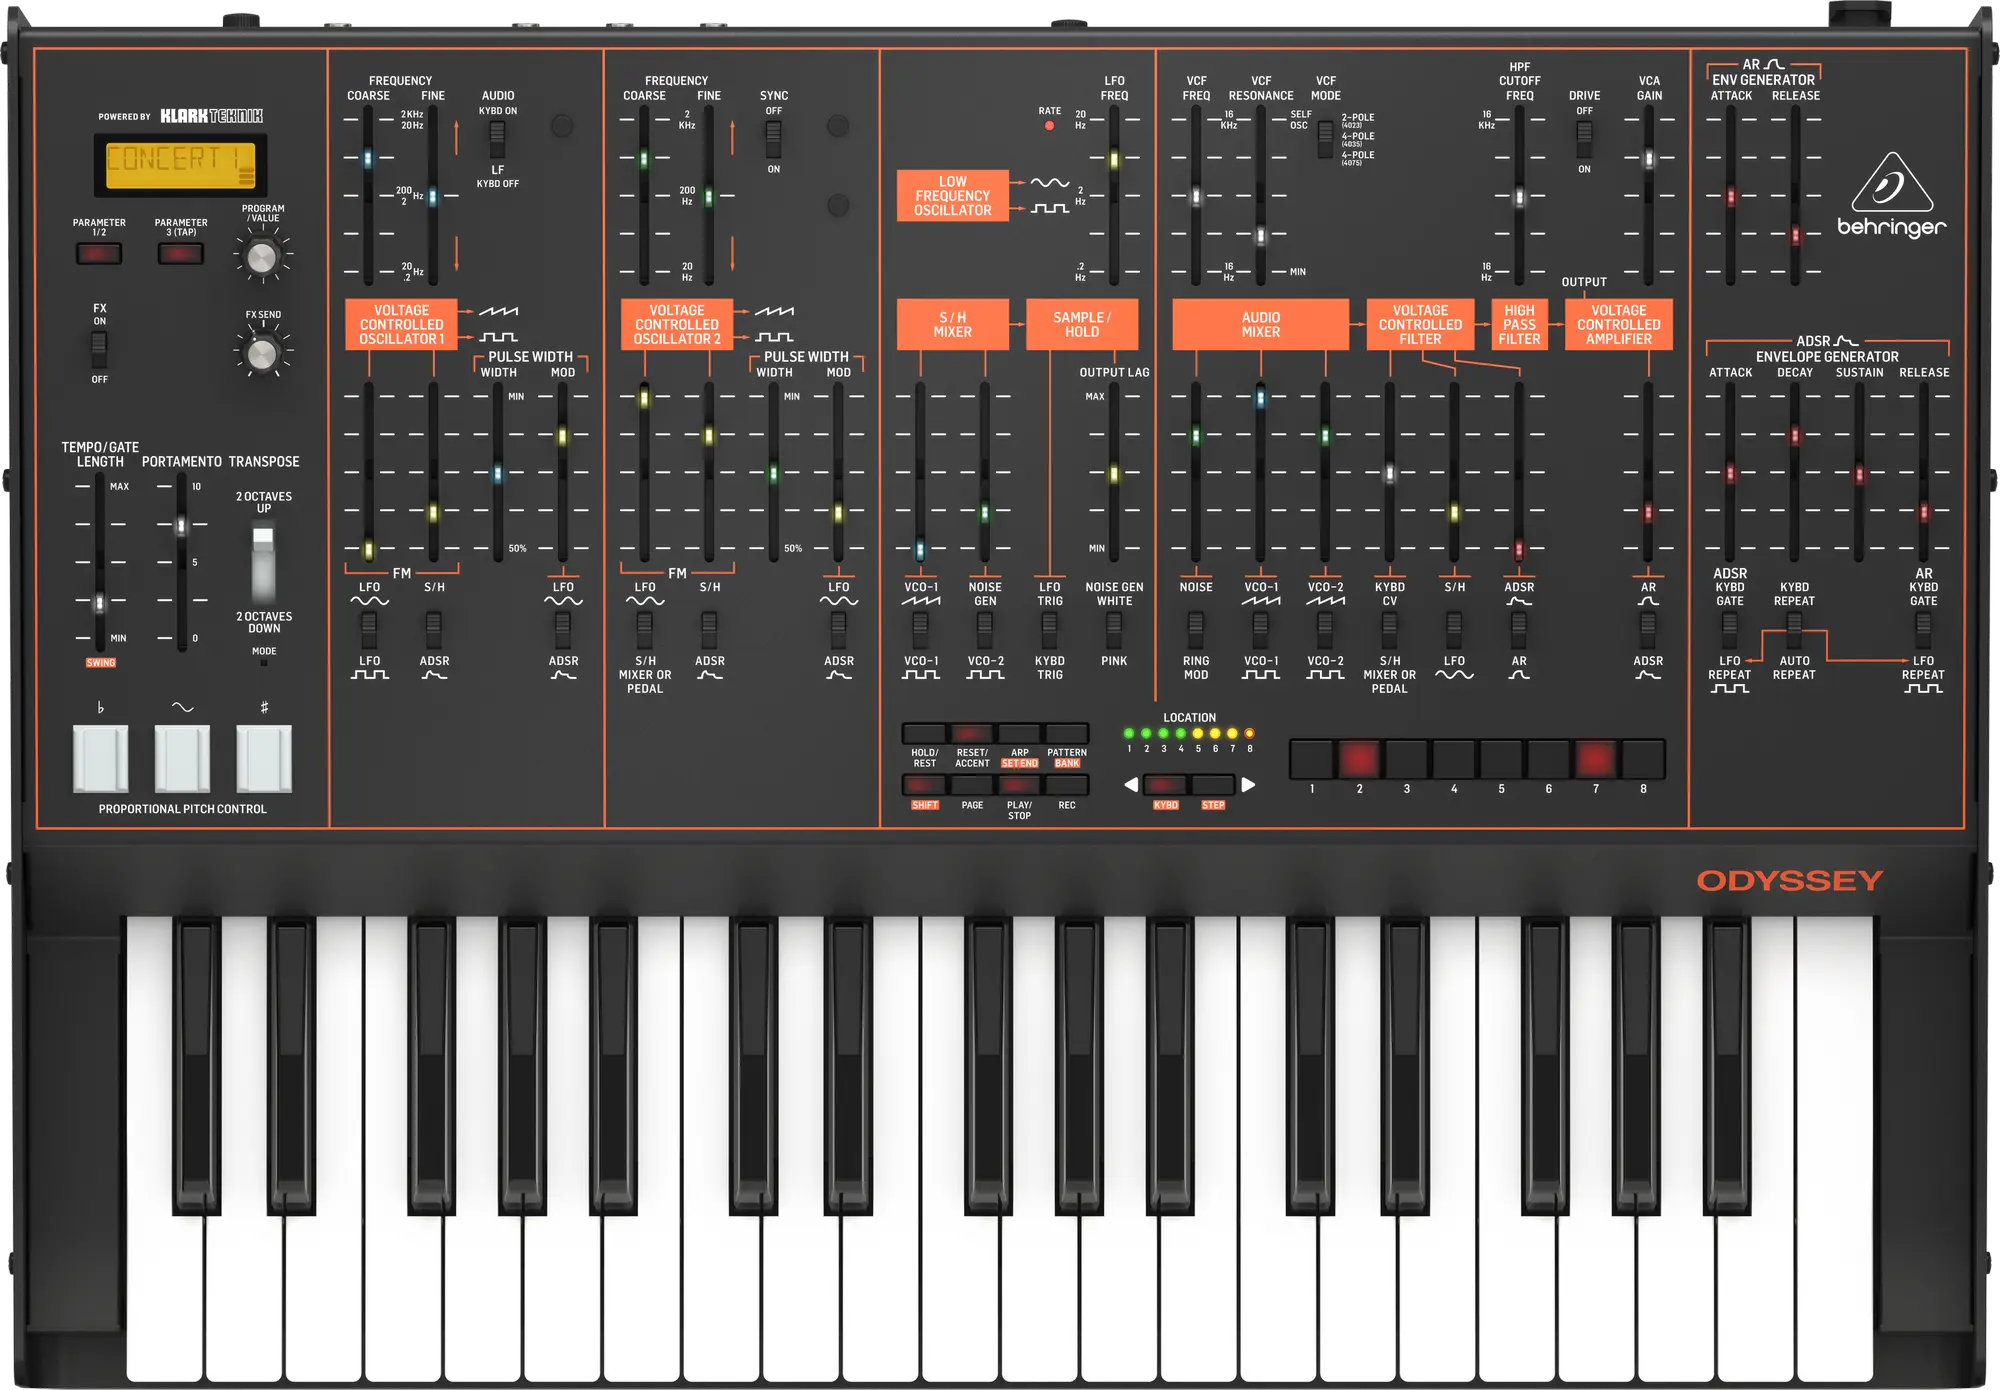Click the ARP / SET END button

[x=1019, y=734]
